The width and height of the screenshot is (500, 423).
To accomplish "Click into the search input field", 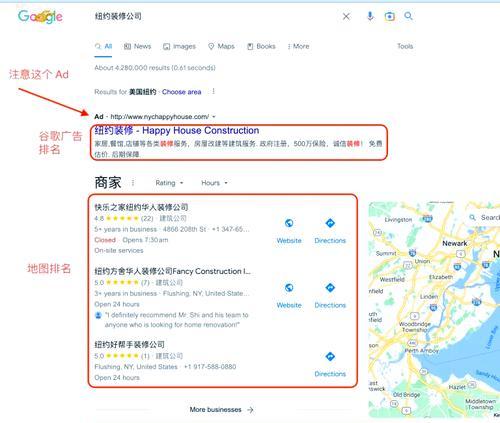I will click(213, 16).
